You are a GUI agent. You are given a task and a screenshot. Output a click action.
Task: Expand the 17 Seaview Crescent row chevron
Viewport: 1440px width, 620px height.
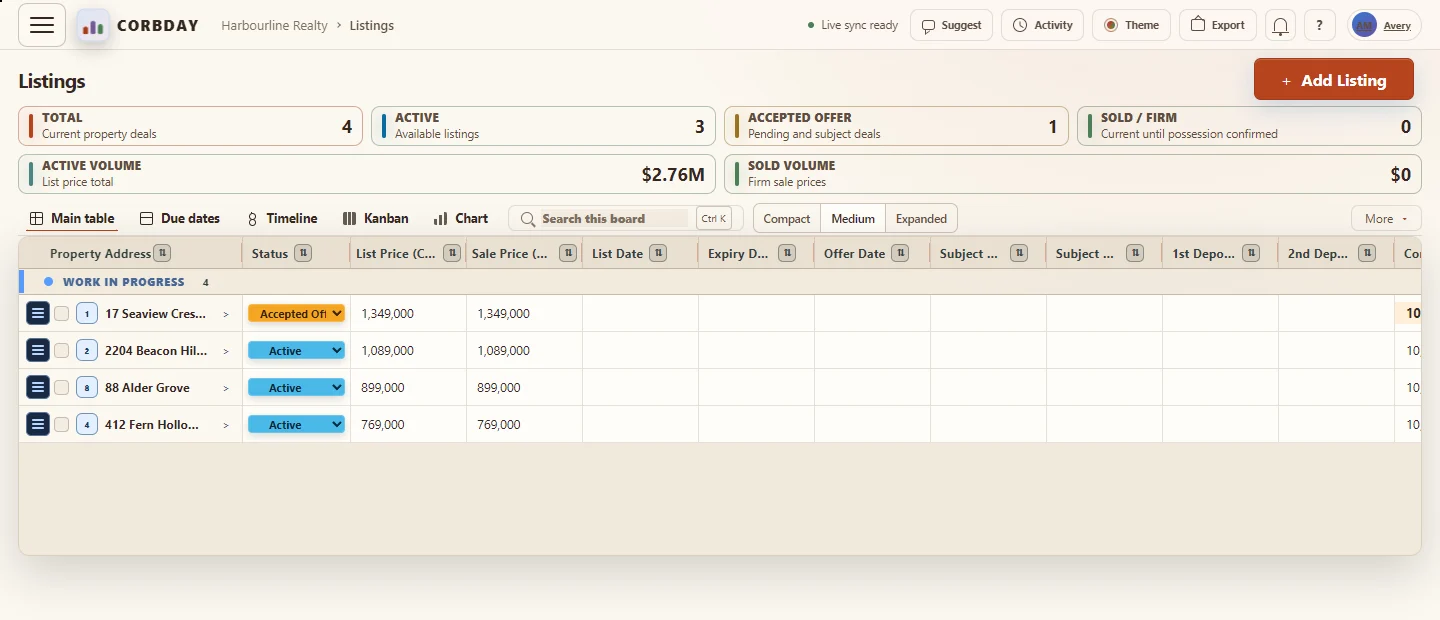point(226,314)
